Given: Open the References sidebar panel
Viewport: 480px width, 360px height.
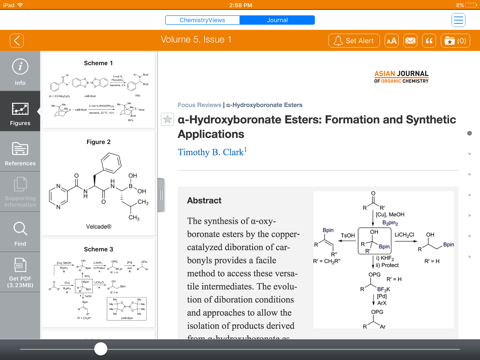Looking at the screenshot, I should point(20,151).
